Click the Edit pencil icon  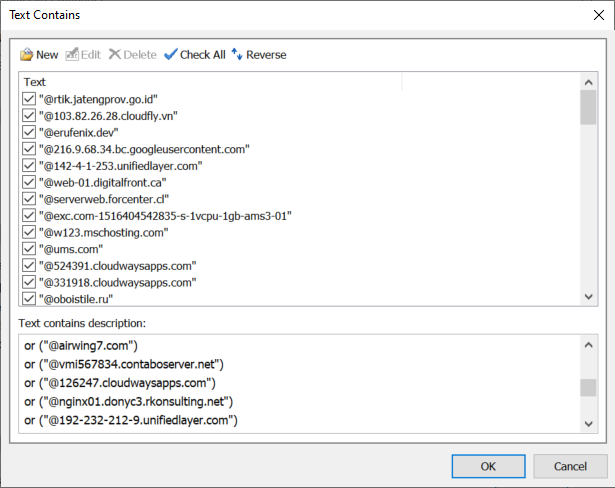coord(72,55)
